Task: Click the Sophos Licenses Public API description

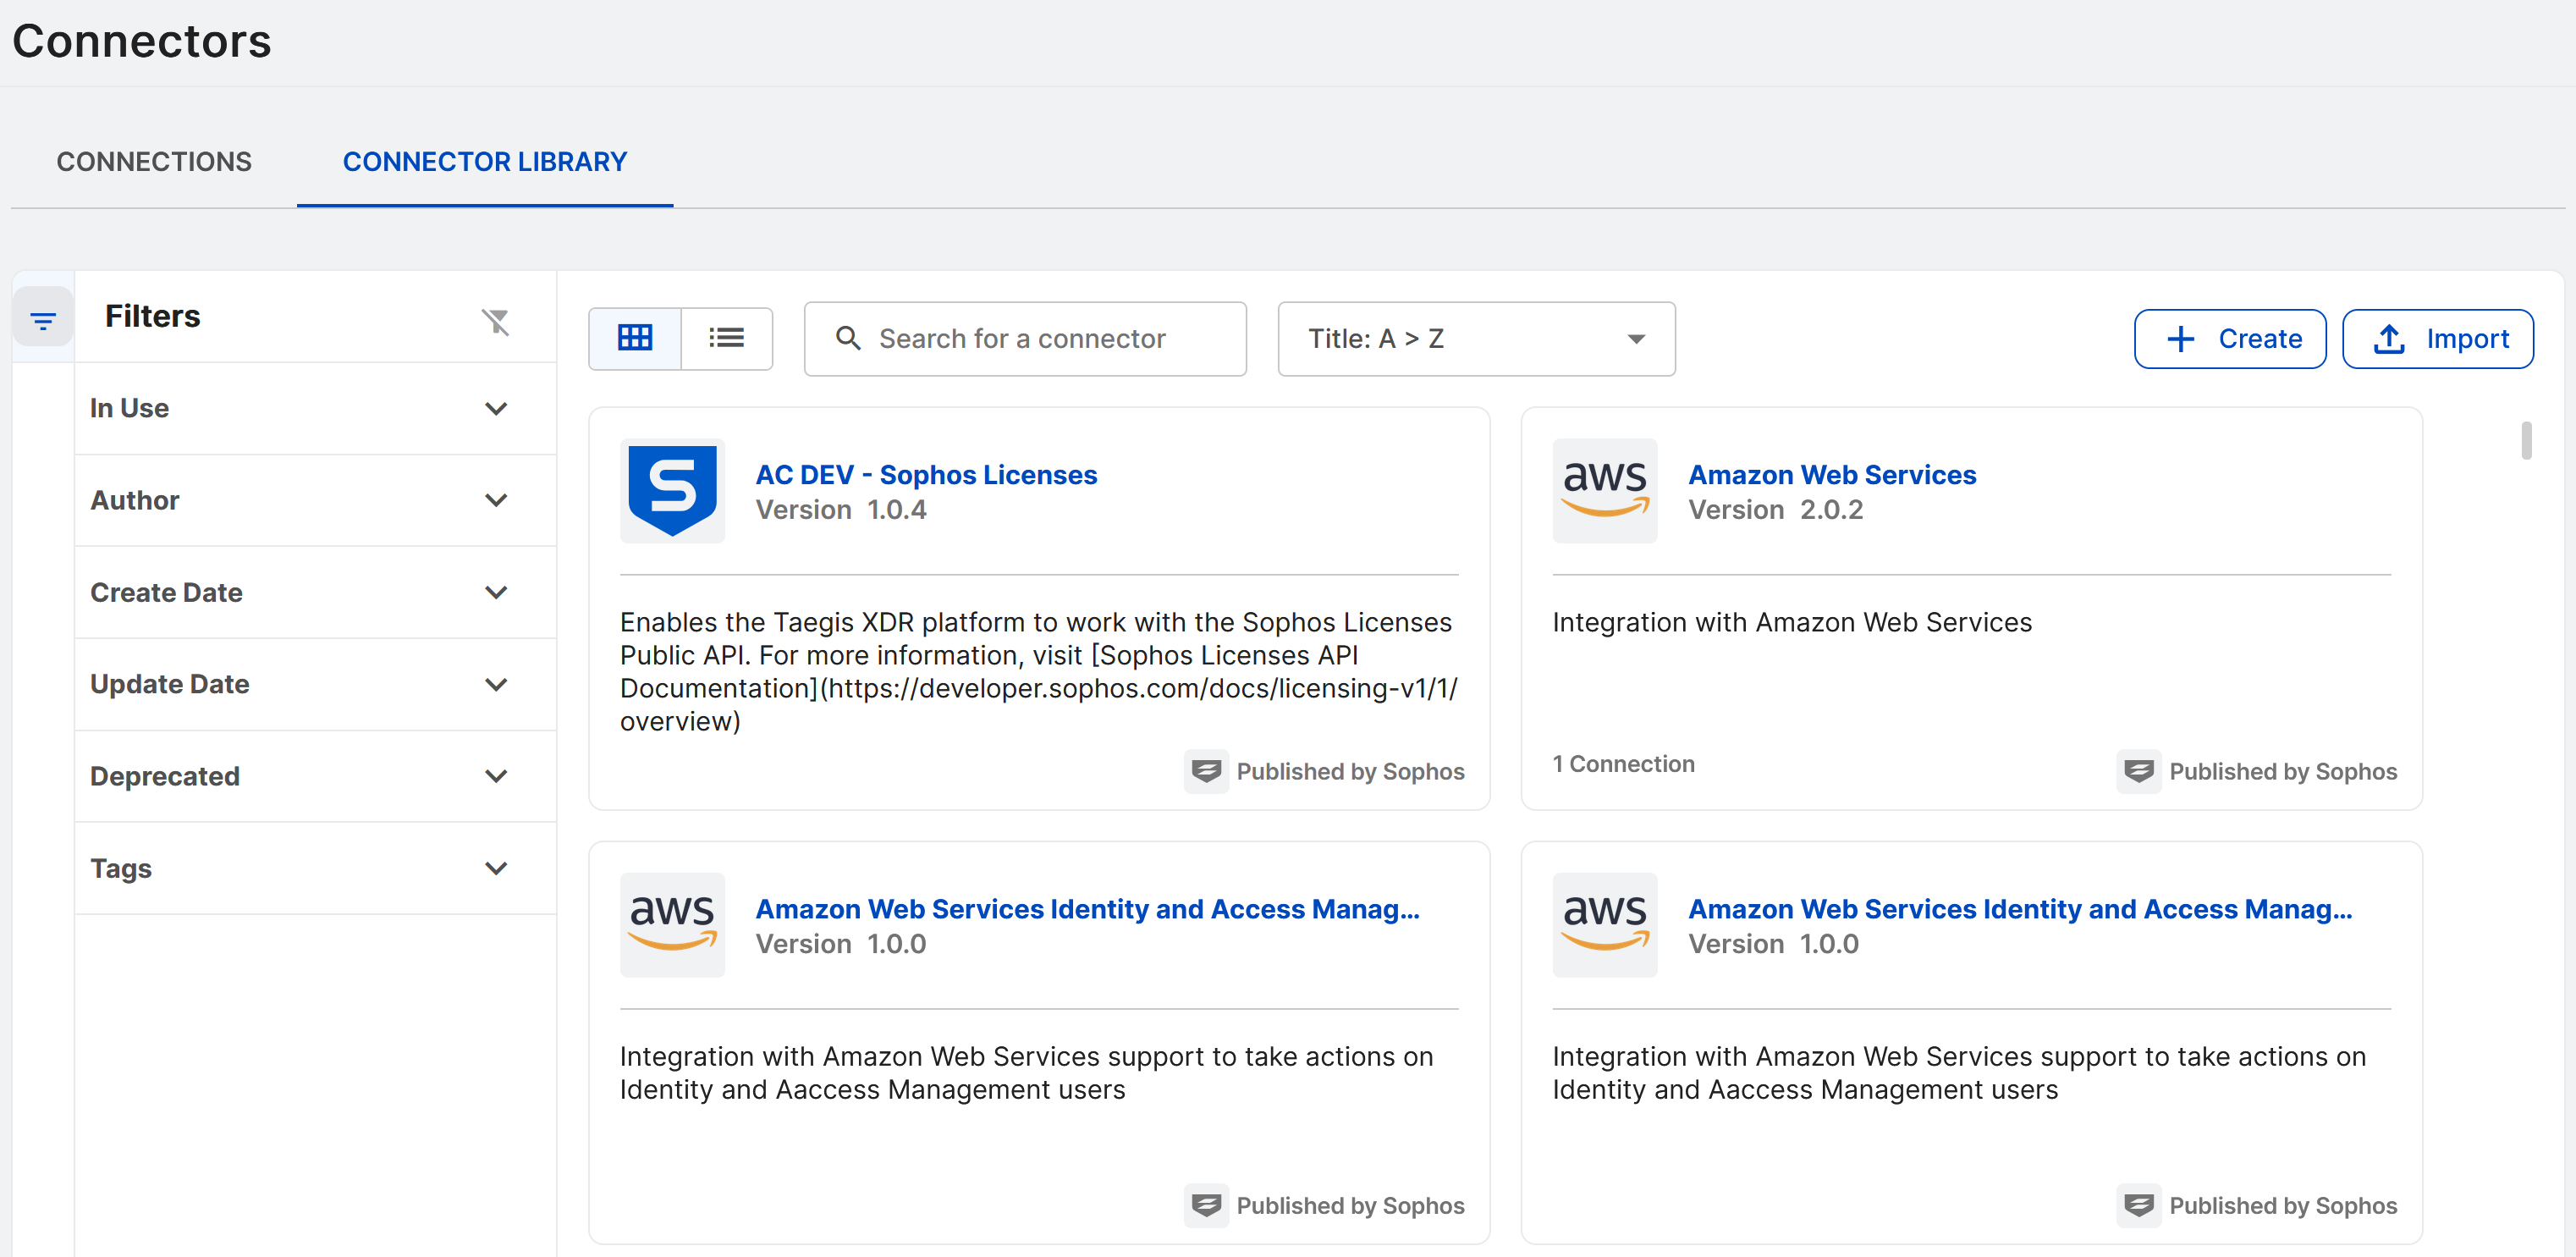Action: coord(1039,671)
